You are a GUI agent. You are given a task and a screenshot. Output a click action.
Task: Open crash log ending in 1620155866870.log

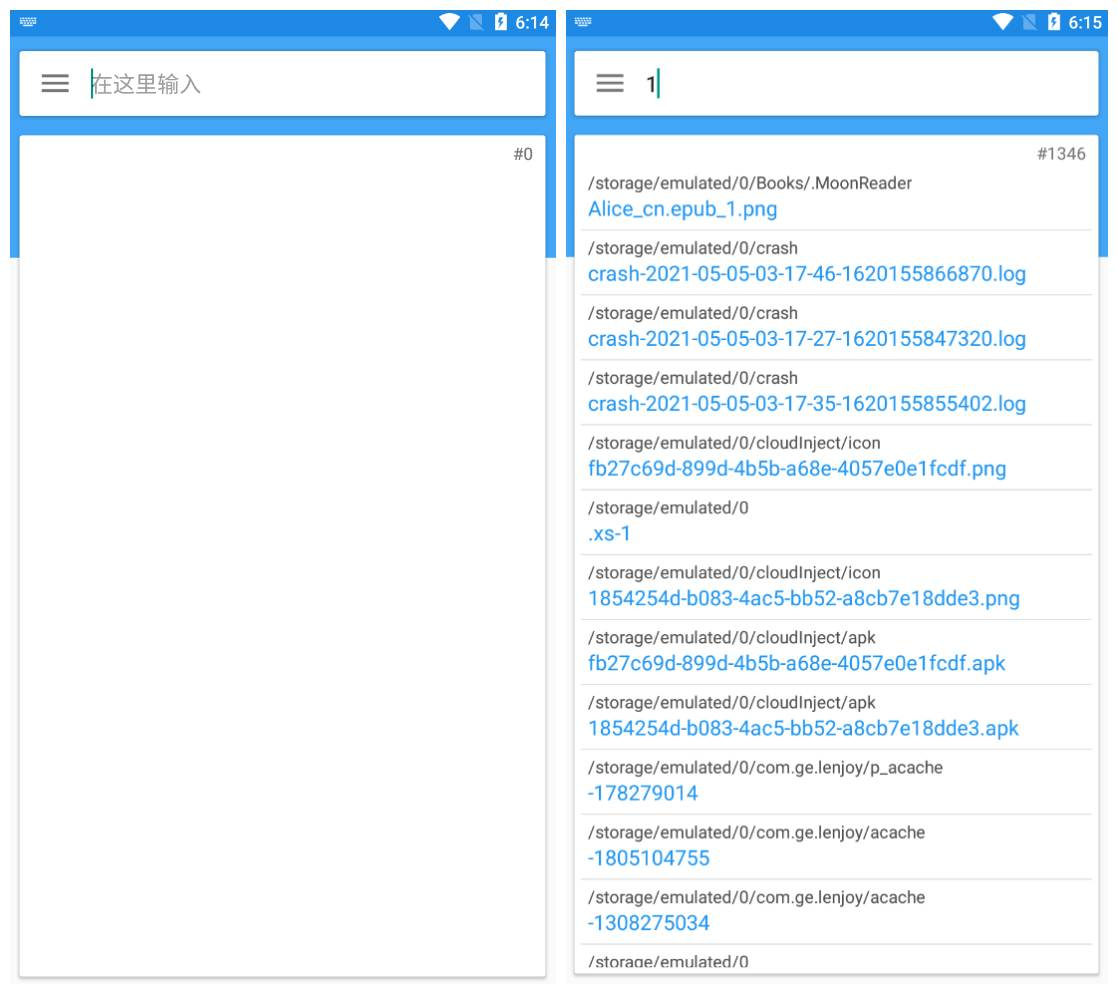pyautogui.click(x=806, y=274)
